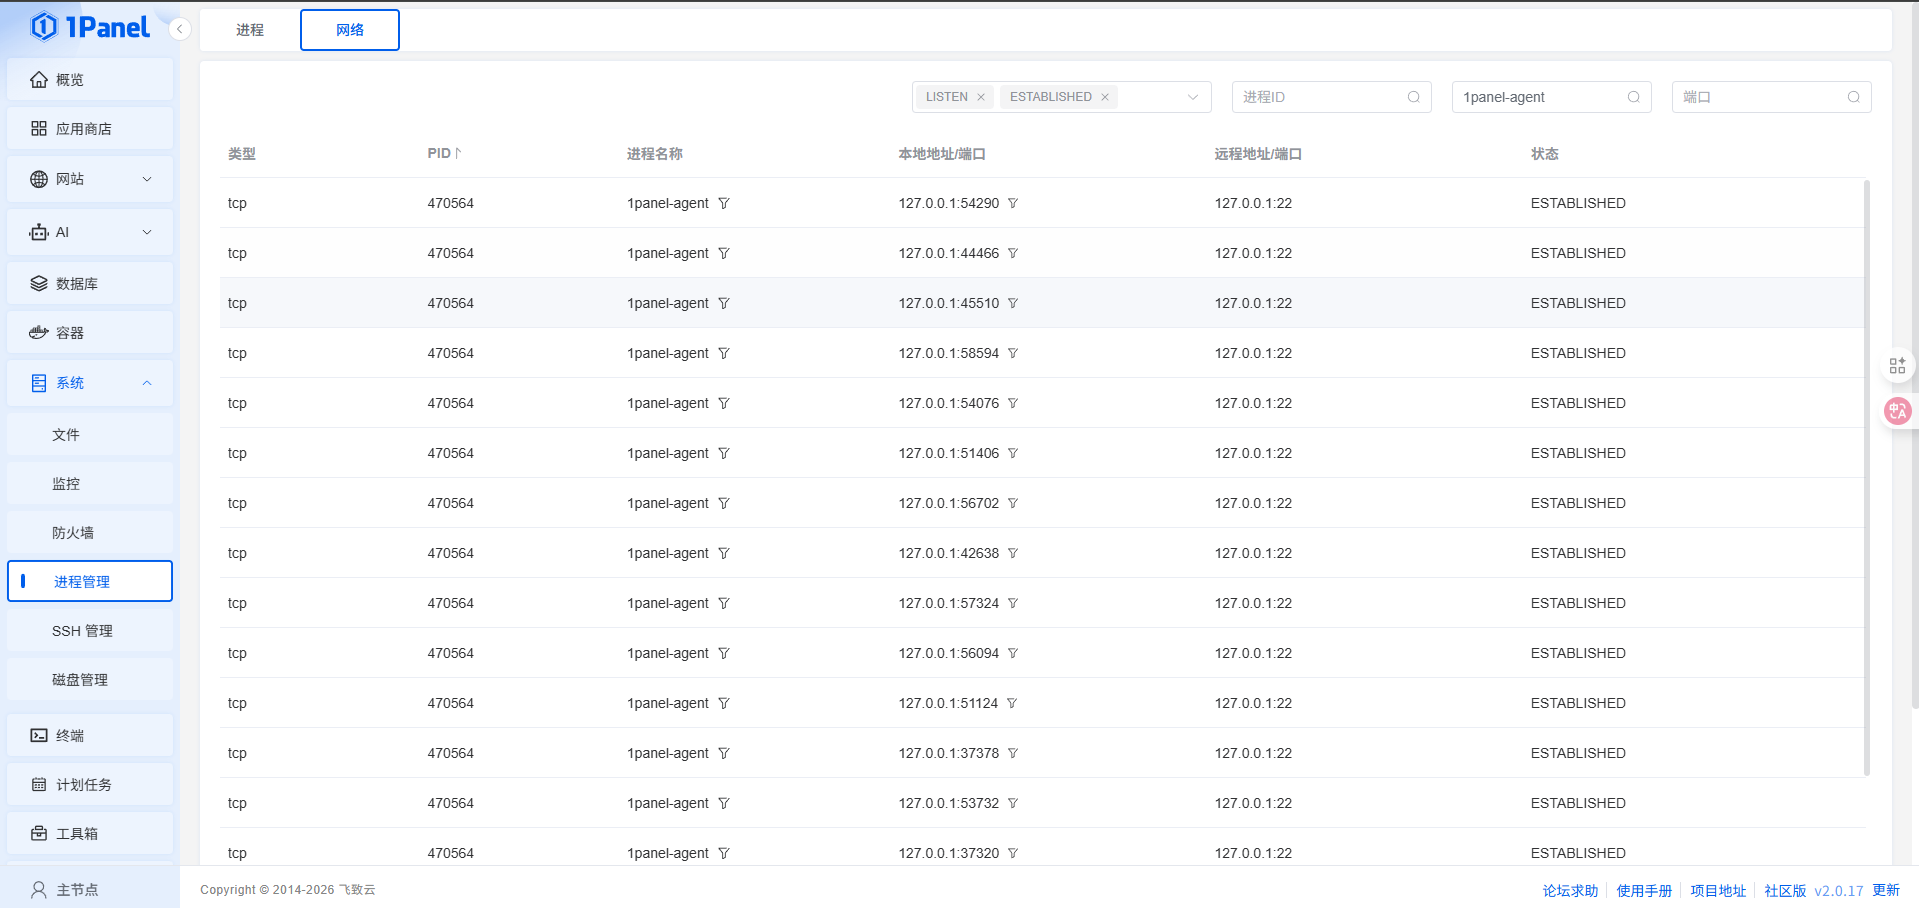The width and height of the screenshot is (1919, 908).
Task: Click the filter icon beside port 54290
Action: [1012, 203]
